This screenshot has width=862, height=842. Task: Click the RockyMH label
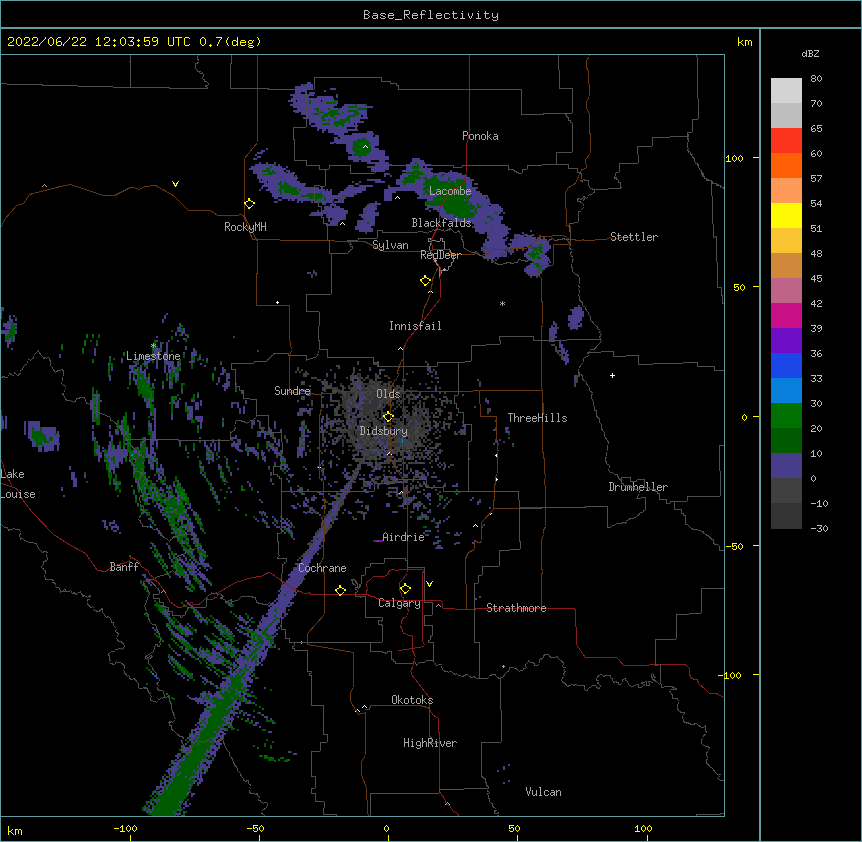point(245,227)
